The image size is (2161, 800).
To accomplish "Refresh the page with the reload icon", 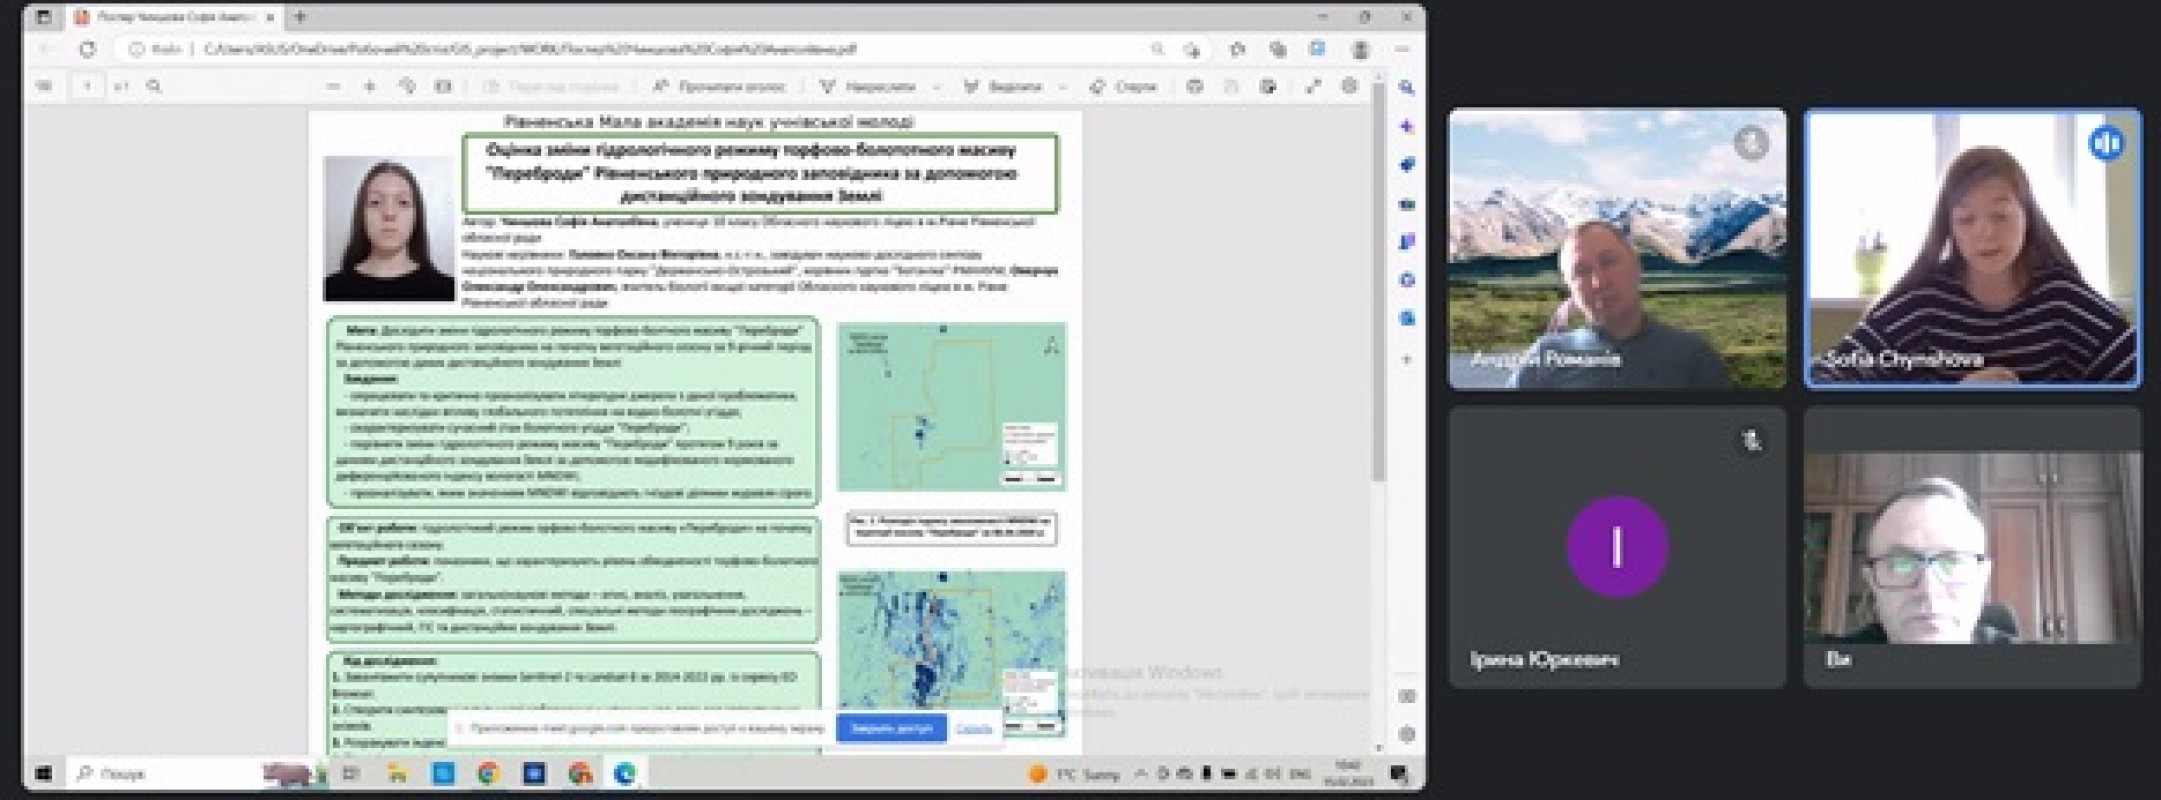I will pos(88,49).
